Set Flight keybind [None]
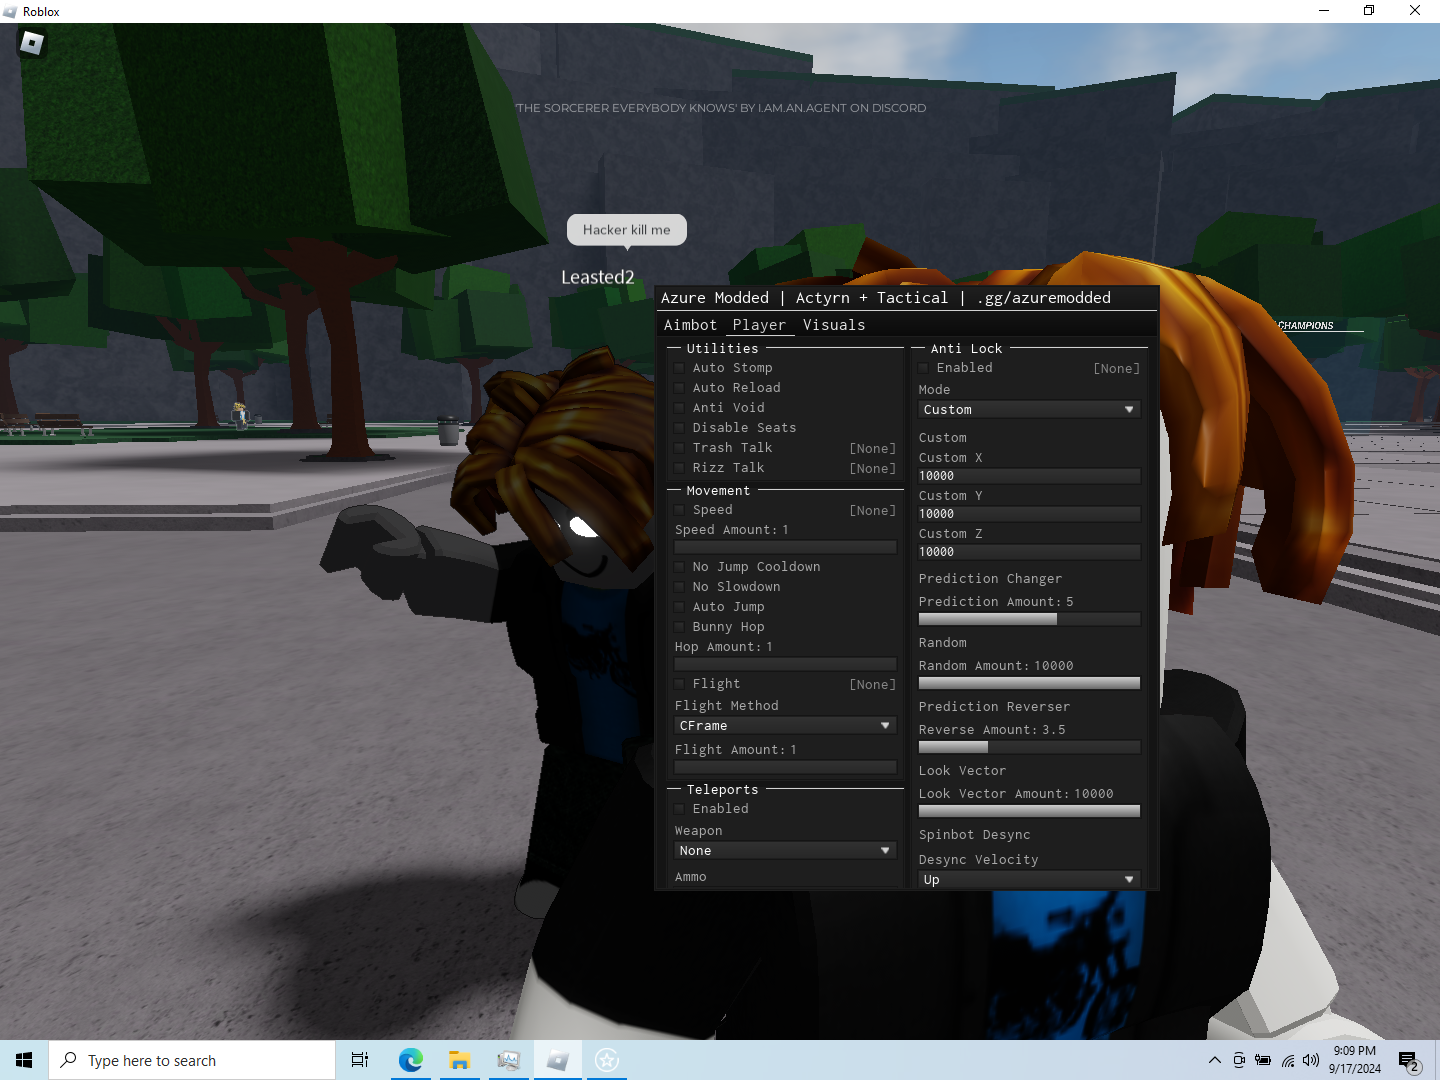This screenshot has width=1440, height=1080. (873, 684)
